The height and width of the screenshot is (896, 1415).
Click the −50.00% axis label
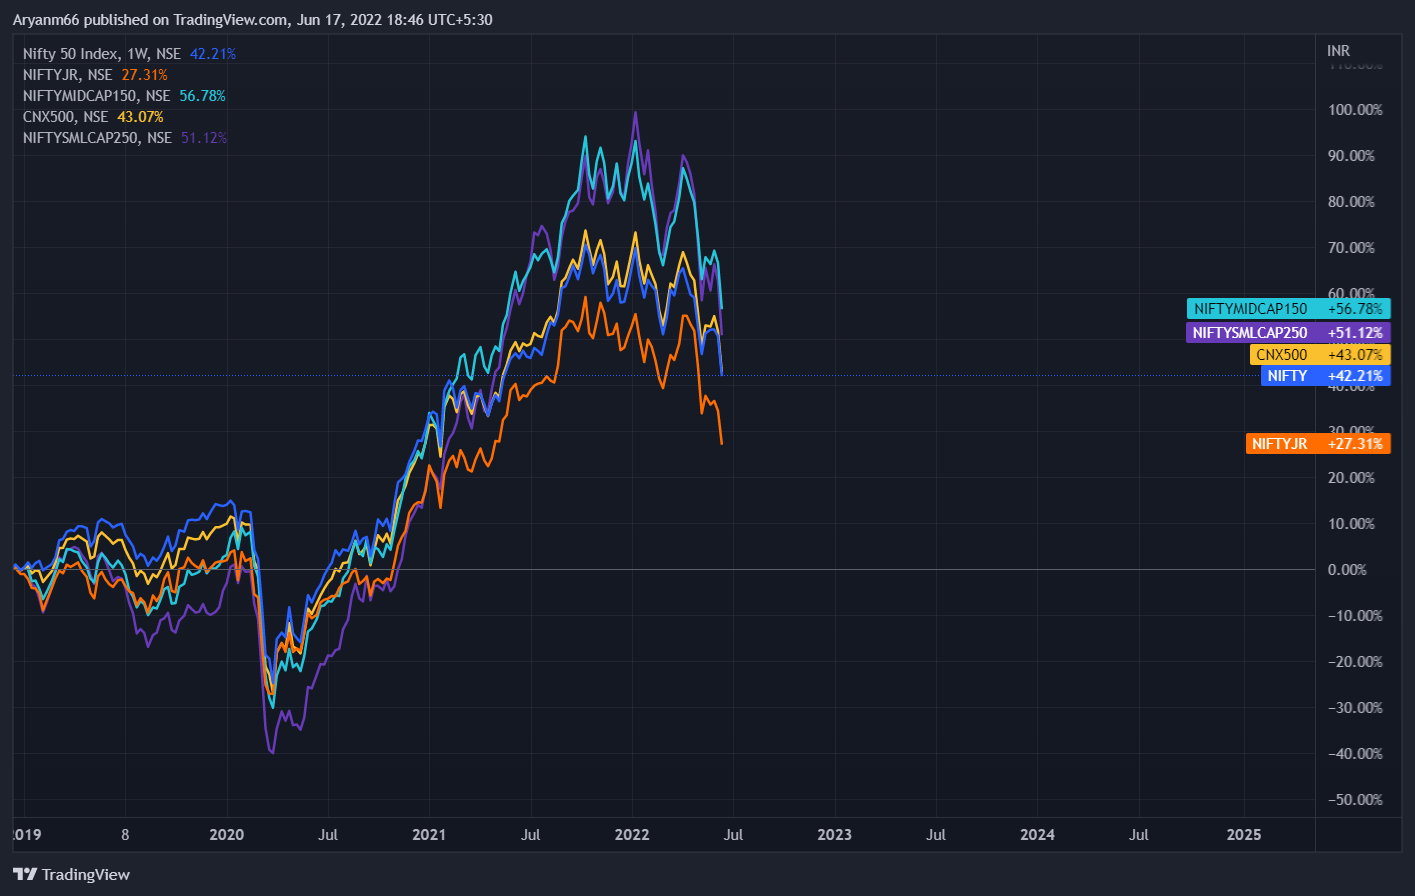tap(1355, 799)
